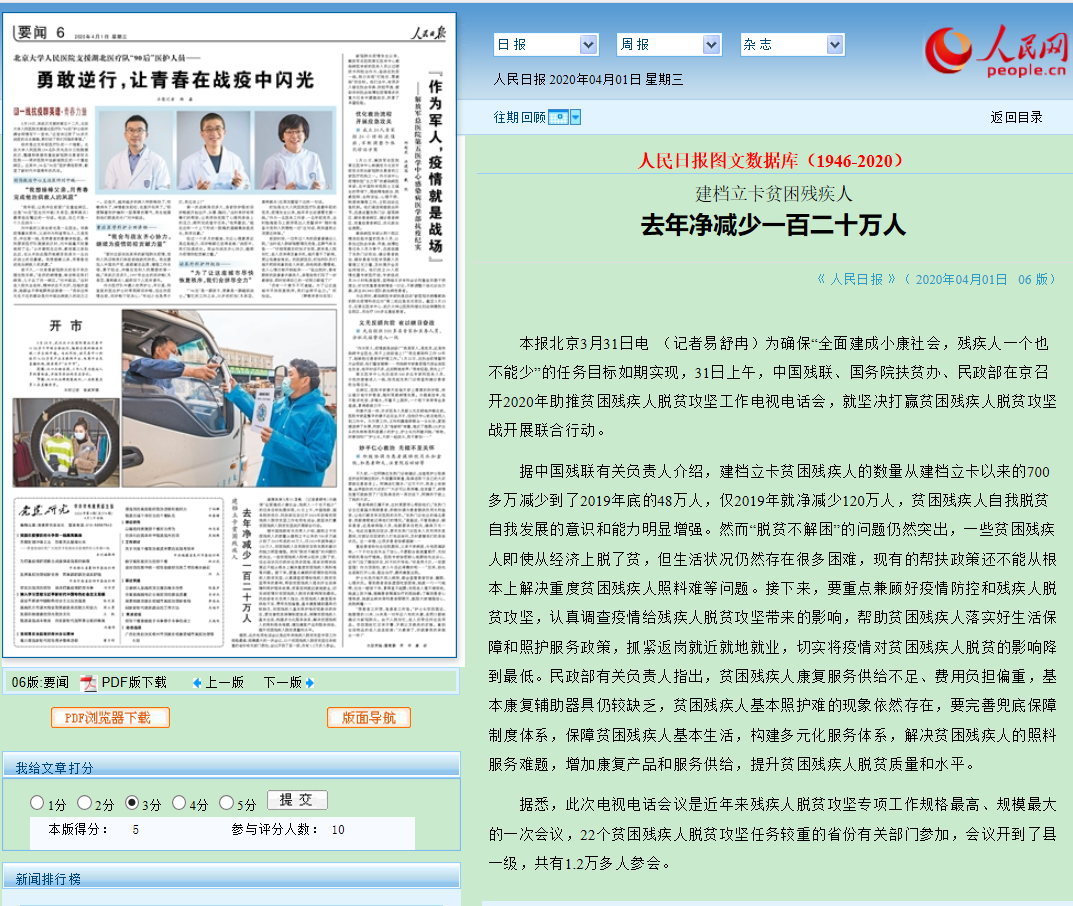Open the 杂志 dropdown menu
Screen dimensions: 1073x906
tap(792, 45)
